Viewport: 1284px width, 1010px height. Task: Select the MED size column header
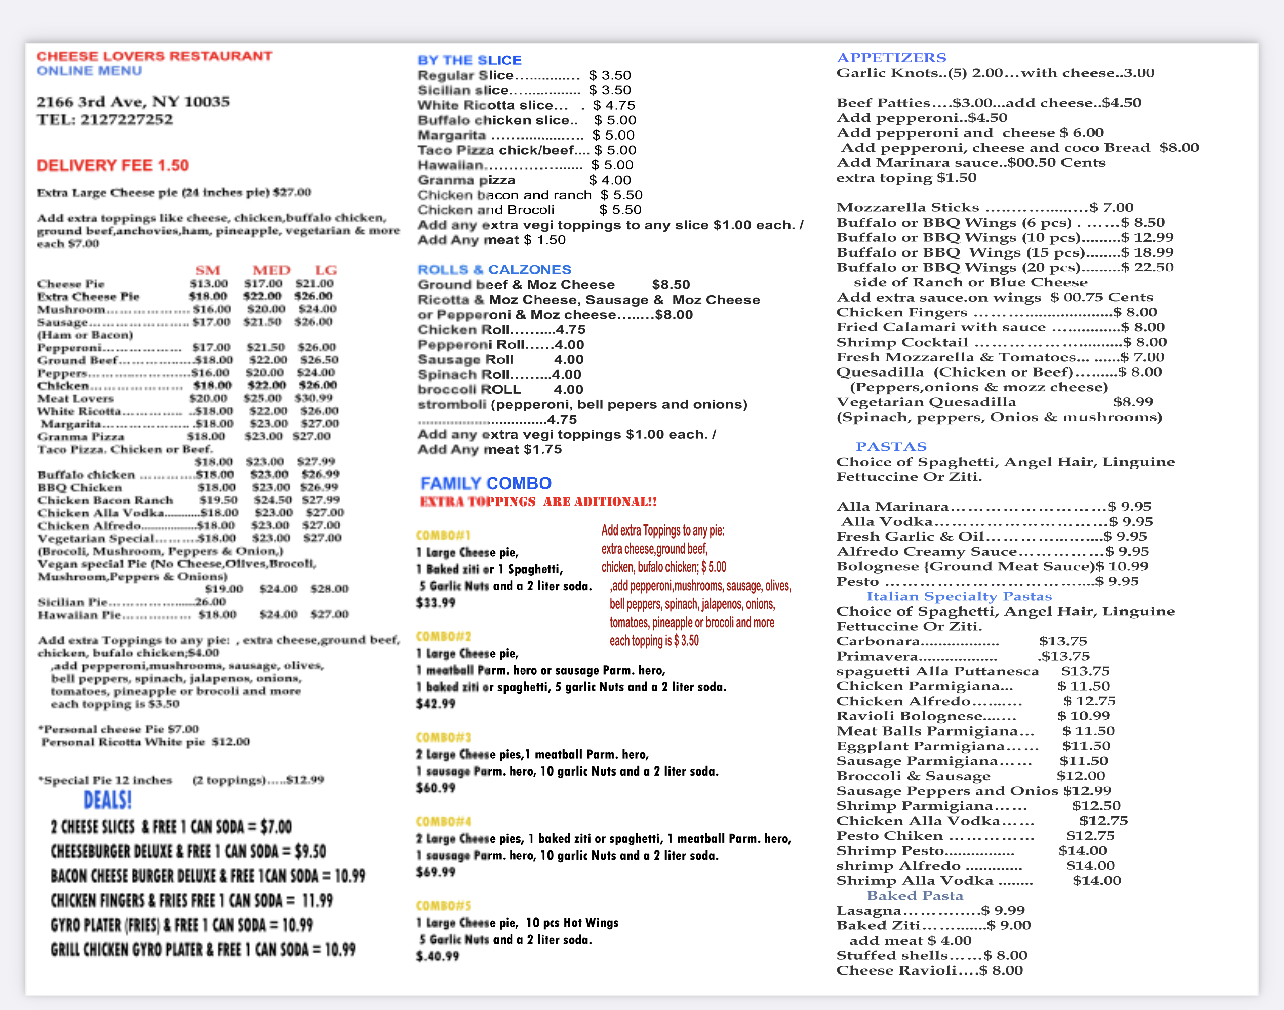tap(271, 270)
